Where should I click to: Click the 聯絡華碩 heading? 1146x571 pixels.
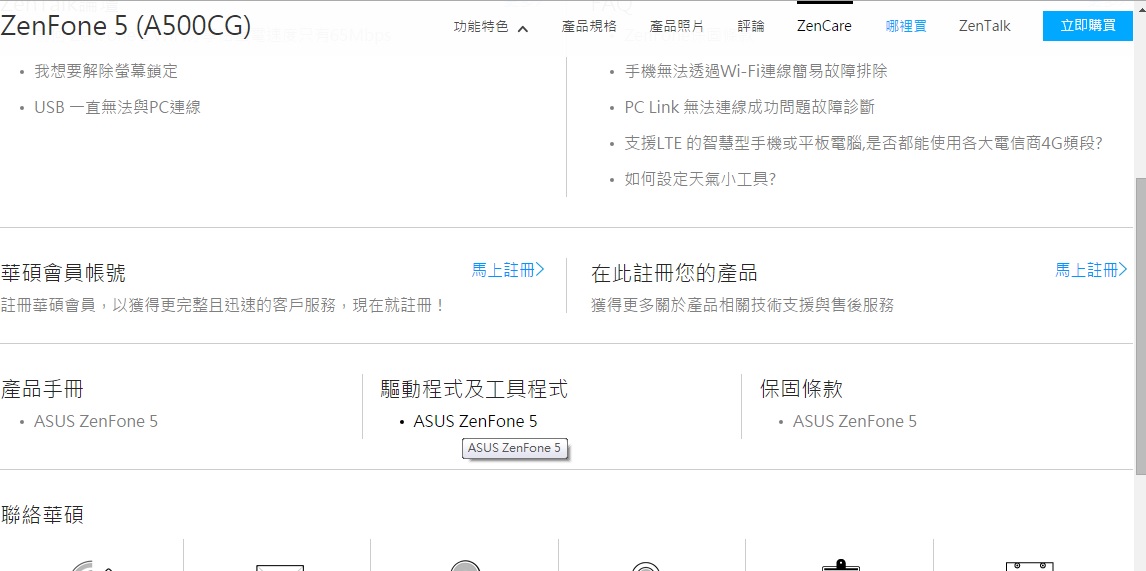pos(42,515)
